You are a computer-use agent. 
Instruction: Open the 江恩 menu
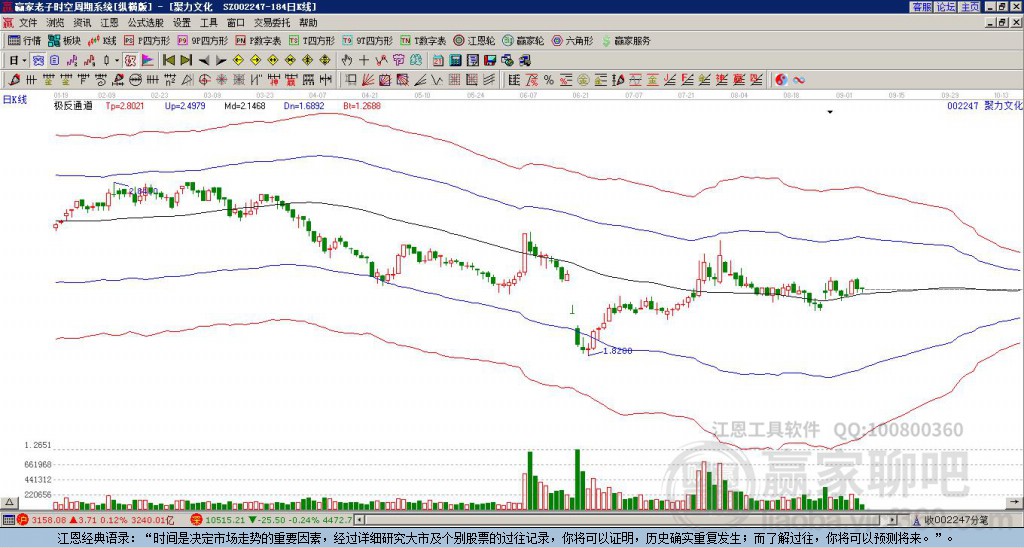[x=110, y=23]
